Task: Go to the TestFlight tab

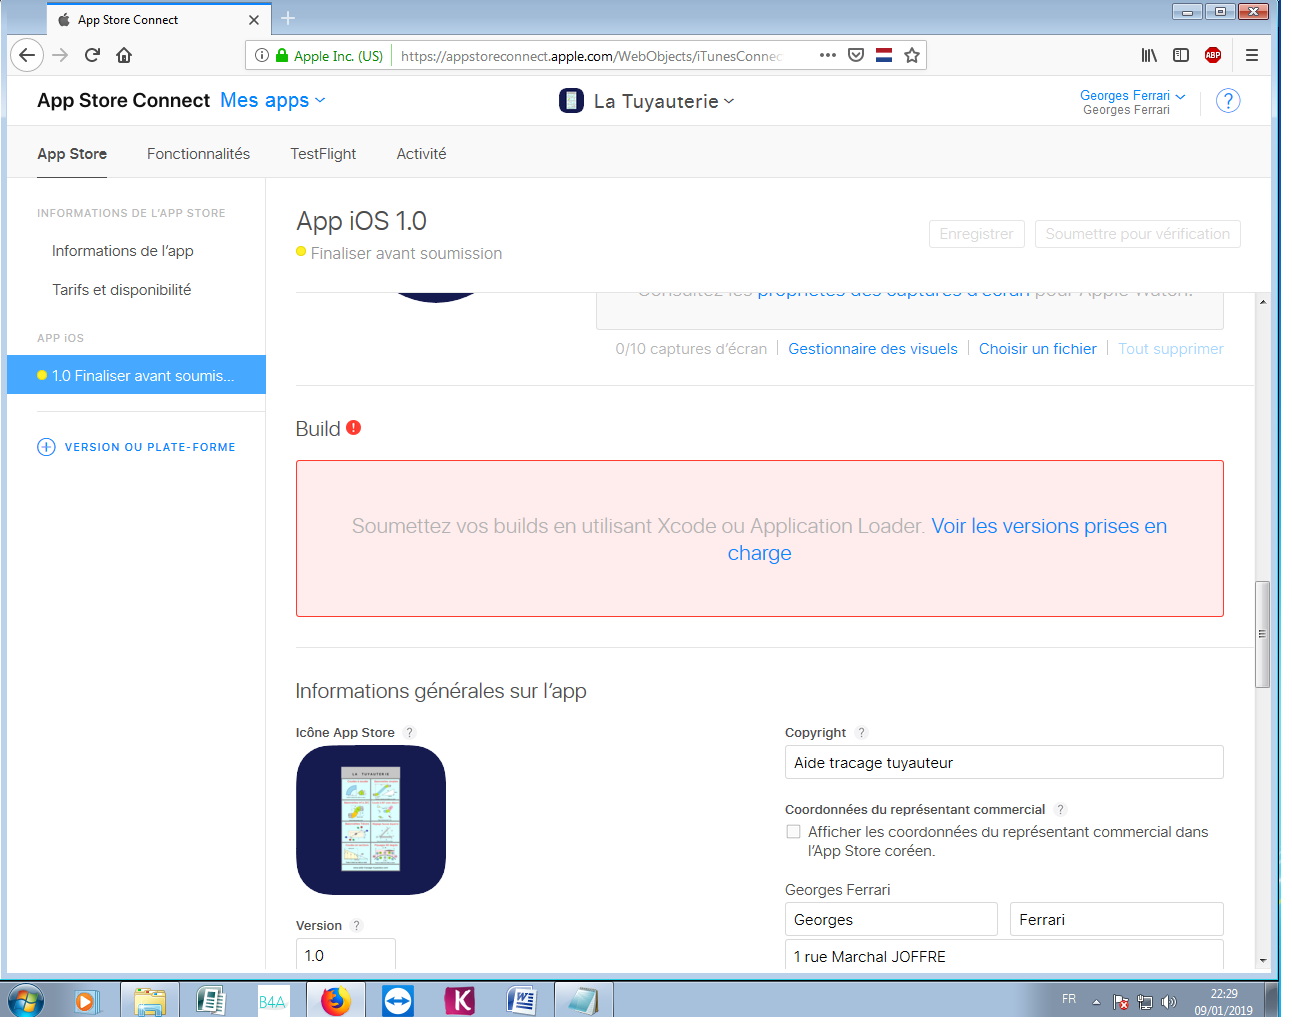Action: pyautogui.click(x=323, y=154)
